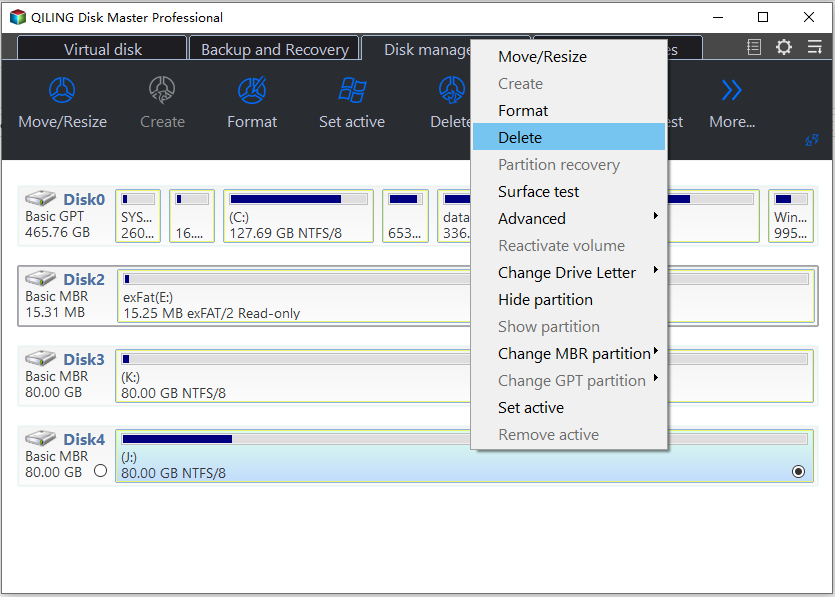Switch to the Virtual disk tab

click(x=102, y=49)
